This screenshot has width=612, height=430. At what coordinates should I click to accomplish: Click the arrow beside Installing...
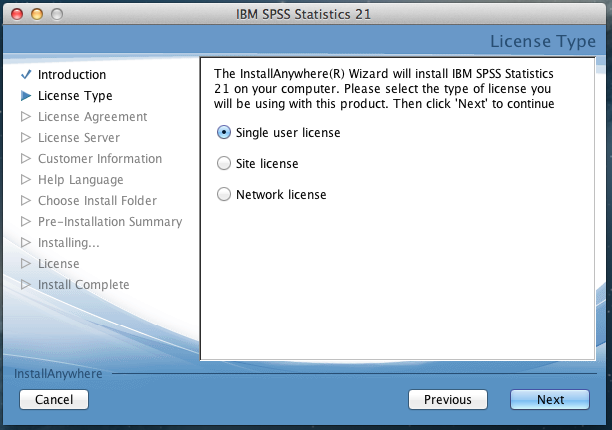26,243
